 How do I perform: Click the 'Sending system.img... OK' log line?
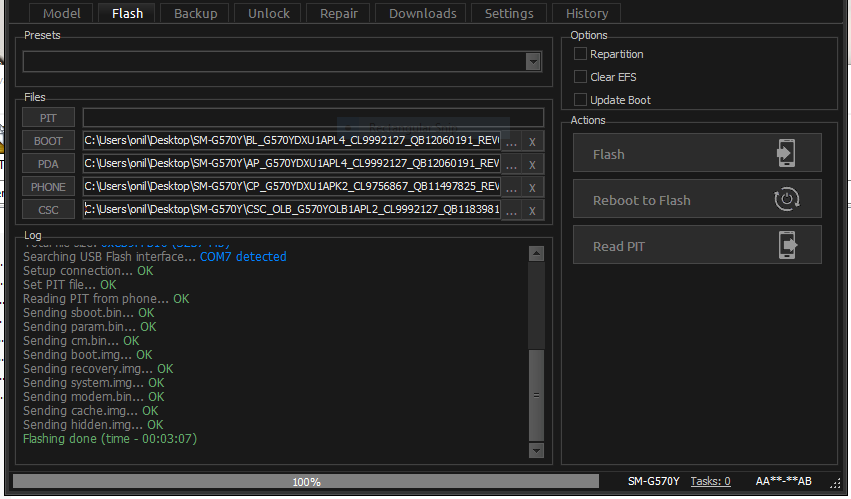(93, 383)
